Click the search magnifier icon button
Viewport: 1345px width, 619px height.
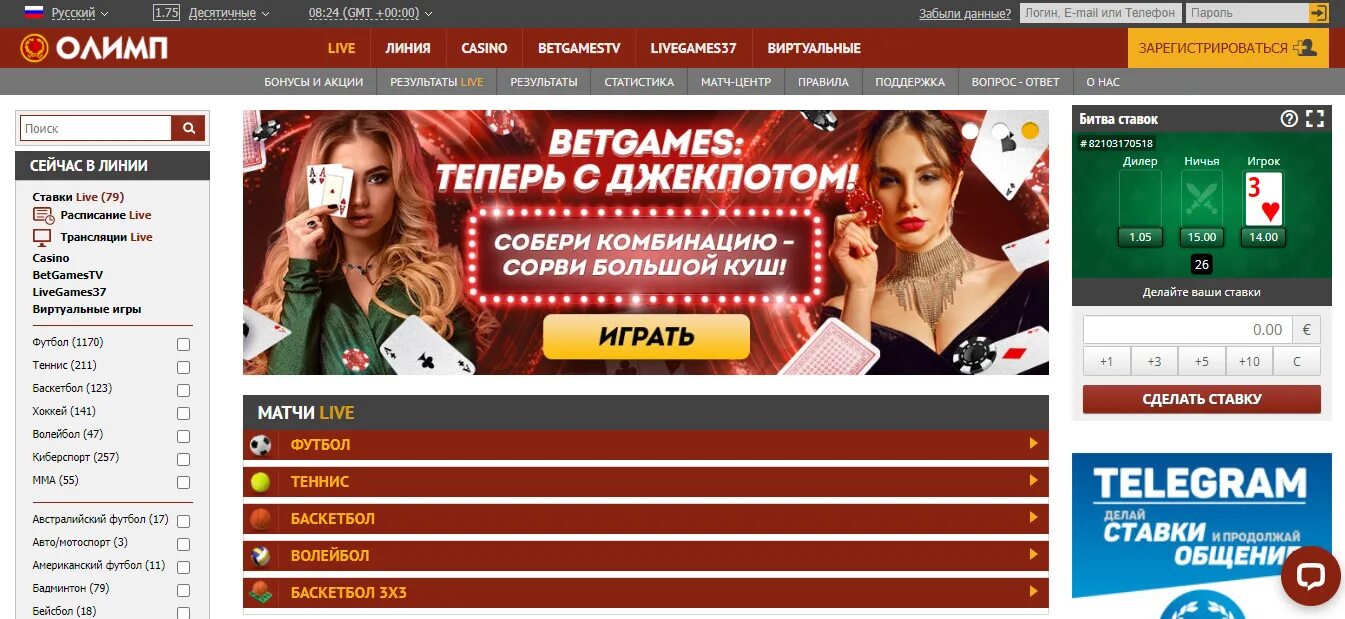click(x=188, y=128)
